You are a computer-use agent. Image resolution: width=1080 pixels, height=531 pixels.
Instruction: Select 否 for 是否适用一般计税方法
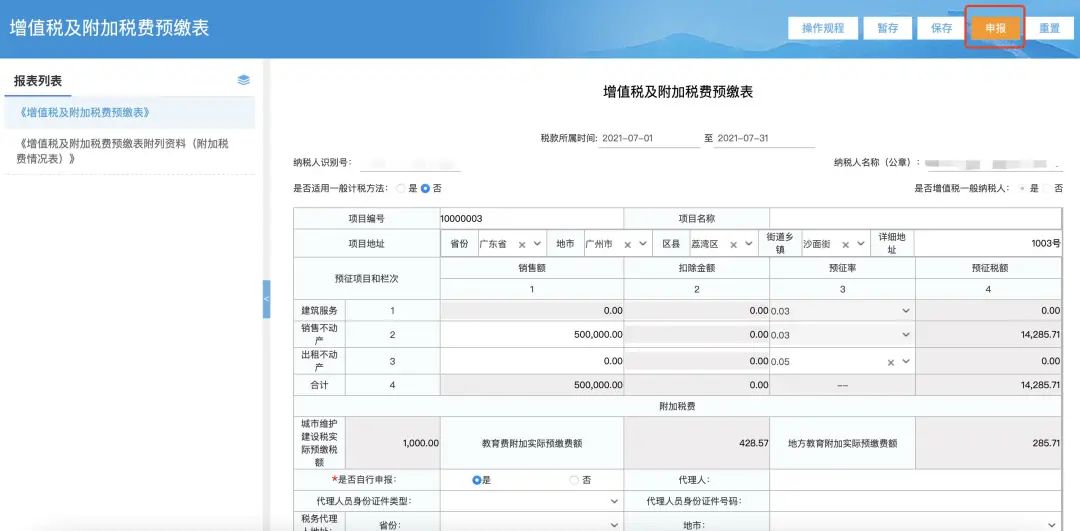click(425, 188)
